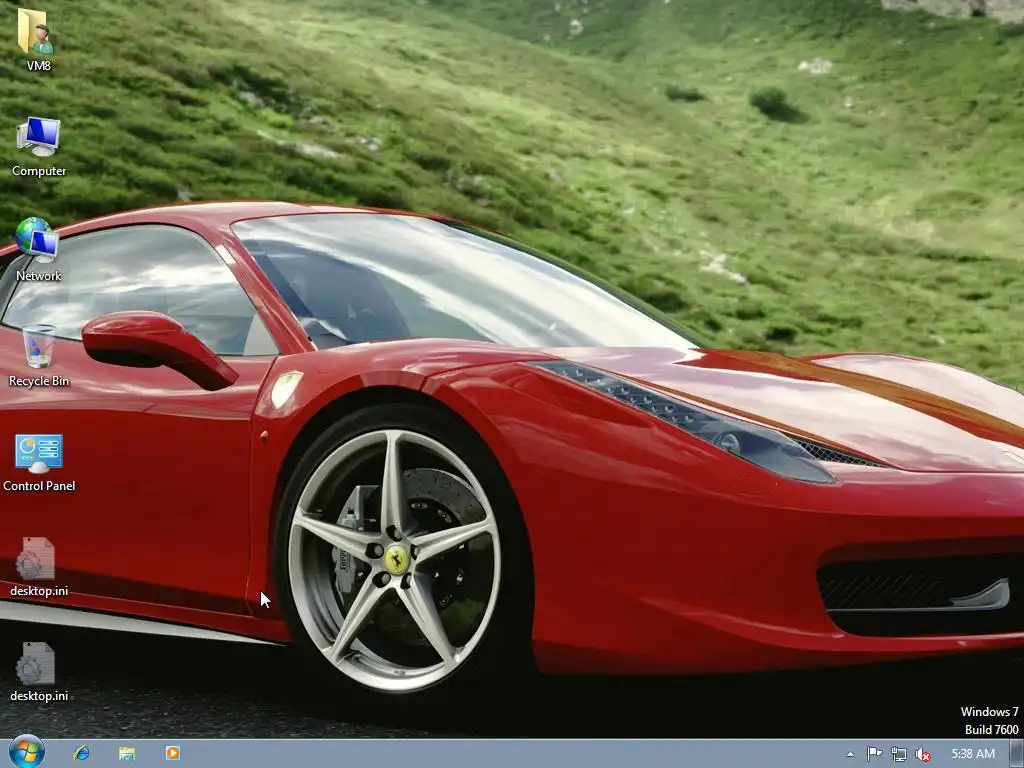Click the VM8 icon label

[x=39, y=65]
